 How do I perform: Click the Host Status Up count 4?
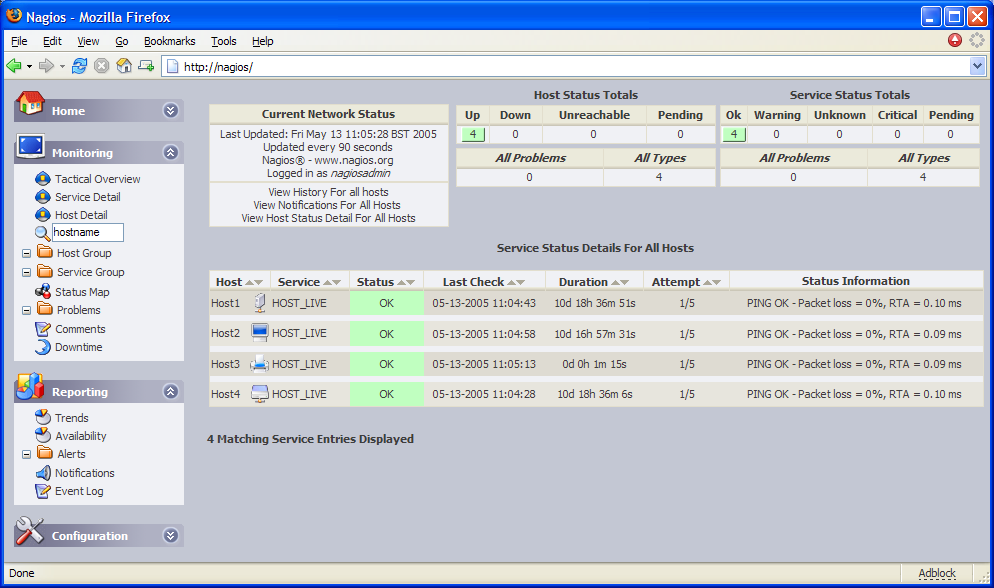click(473, 134)
